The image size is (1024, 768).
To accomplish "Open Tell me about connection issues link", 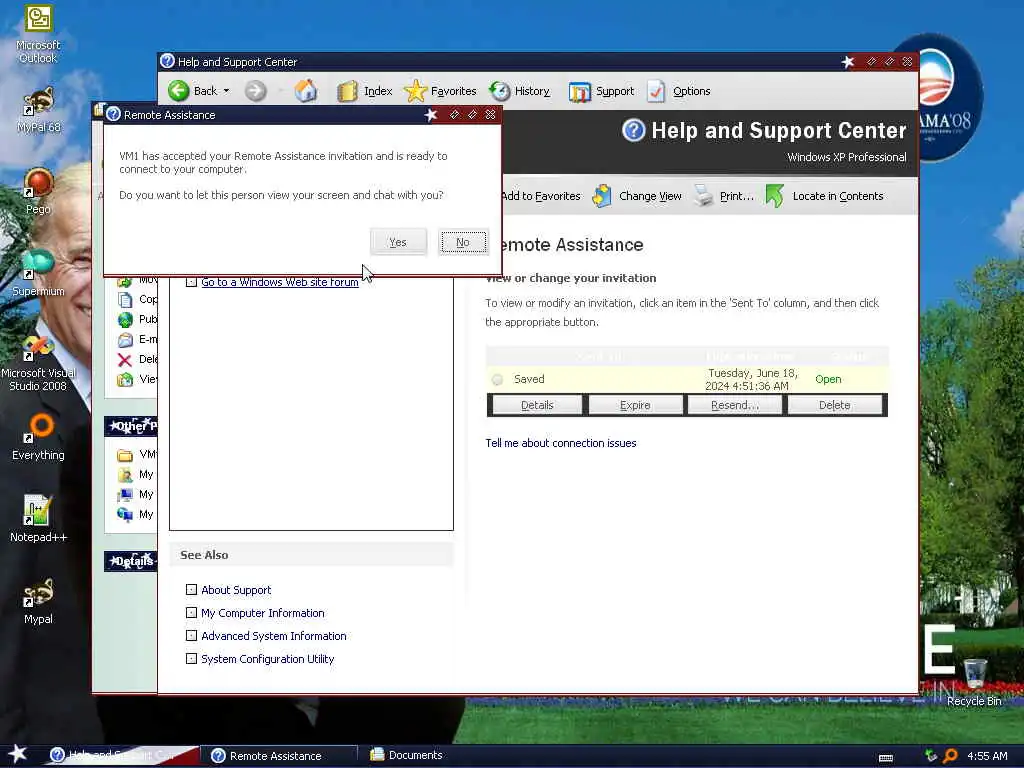I will tap(560, 443).
